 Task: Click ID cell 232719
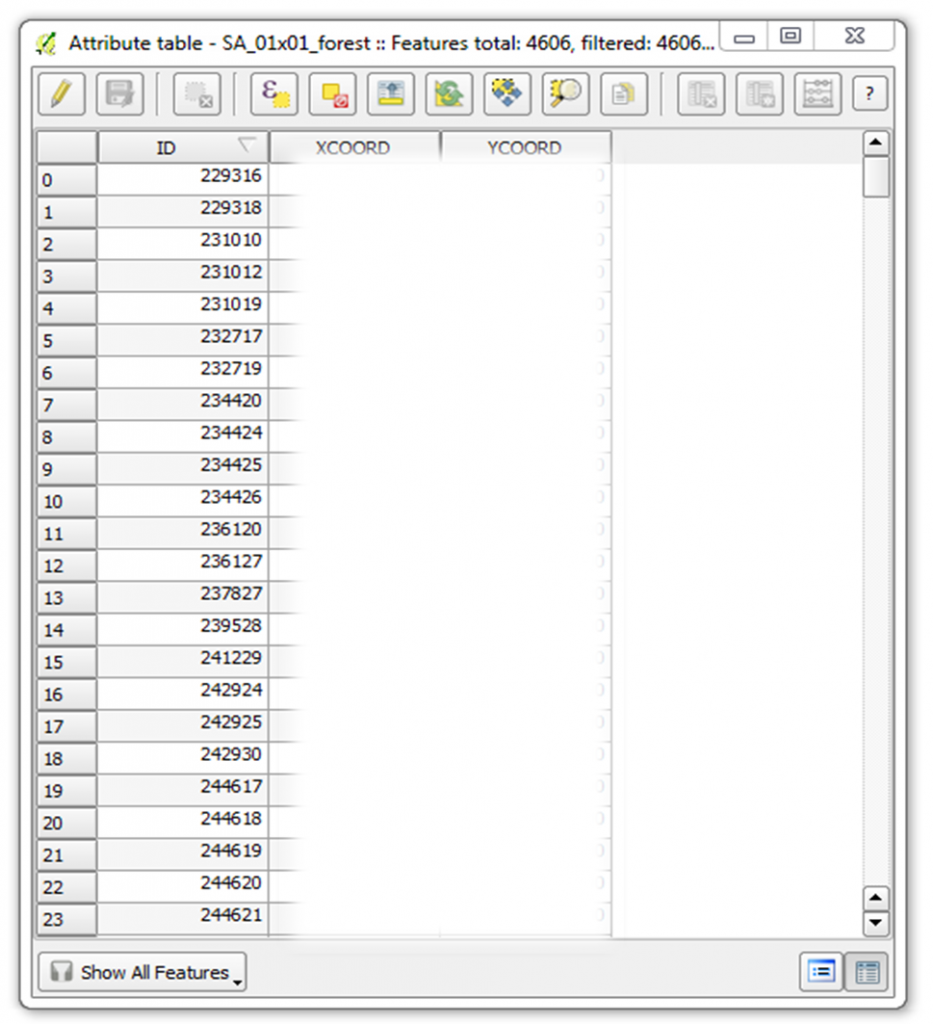[183, 372]
